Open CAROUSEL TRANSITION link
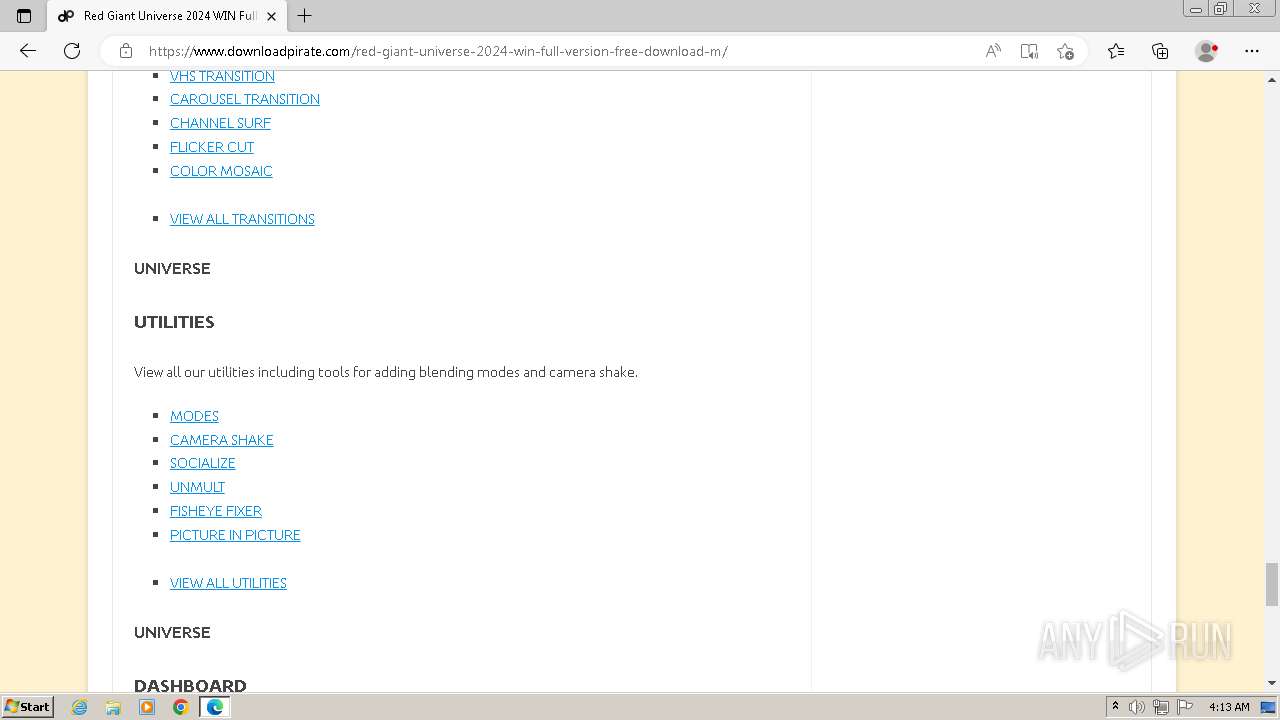 245,99
